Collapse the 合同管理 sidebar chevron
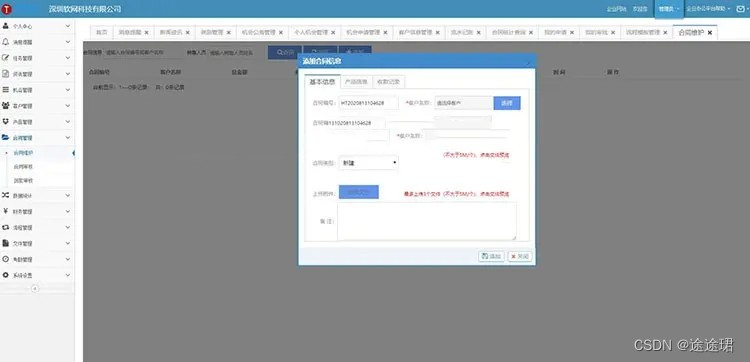 [68, 138]
